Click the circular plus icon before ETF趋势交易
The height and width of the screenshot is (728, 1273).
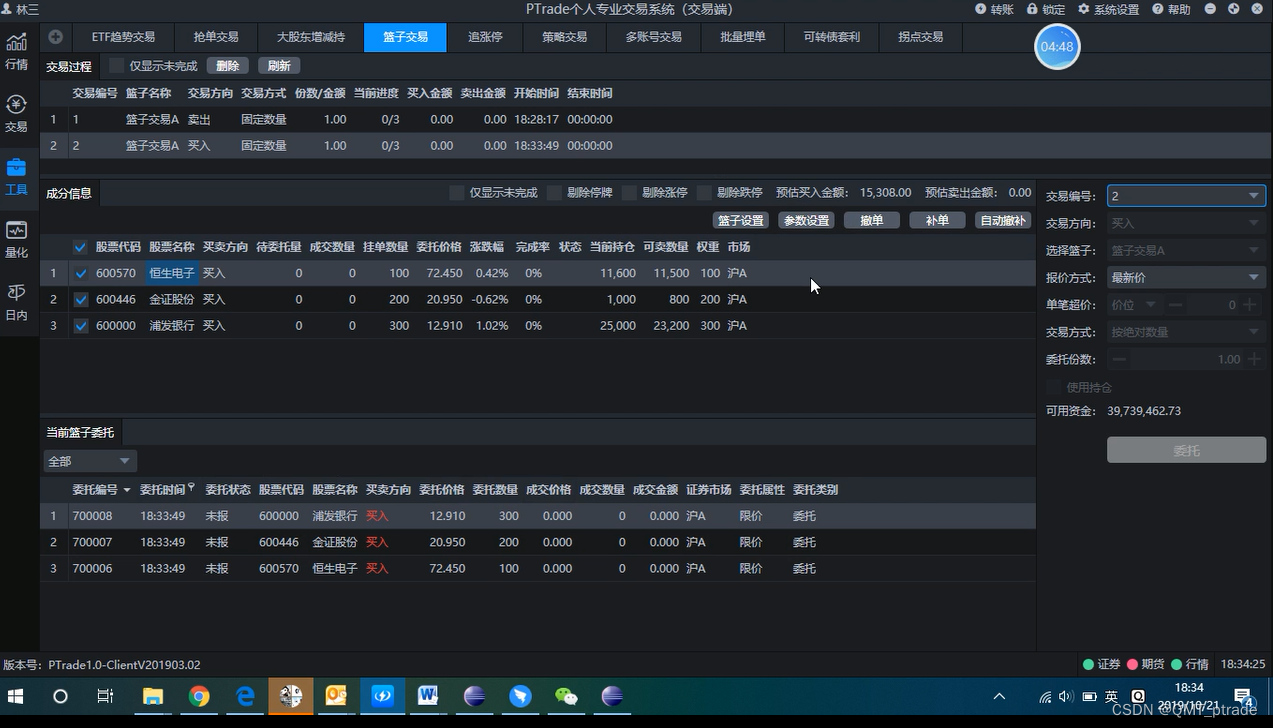click(x=55, y=37)
